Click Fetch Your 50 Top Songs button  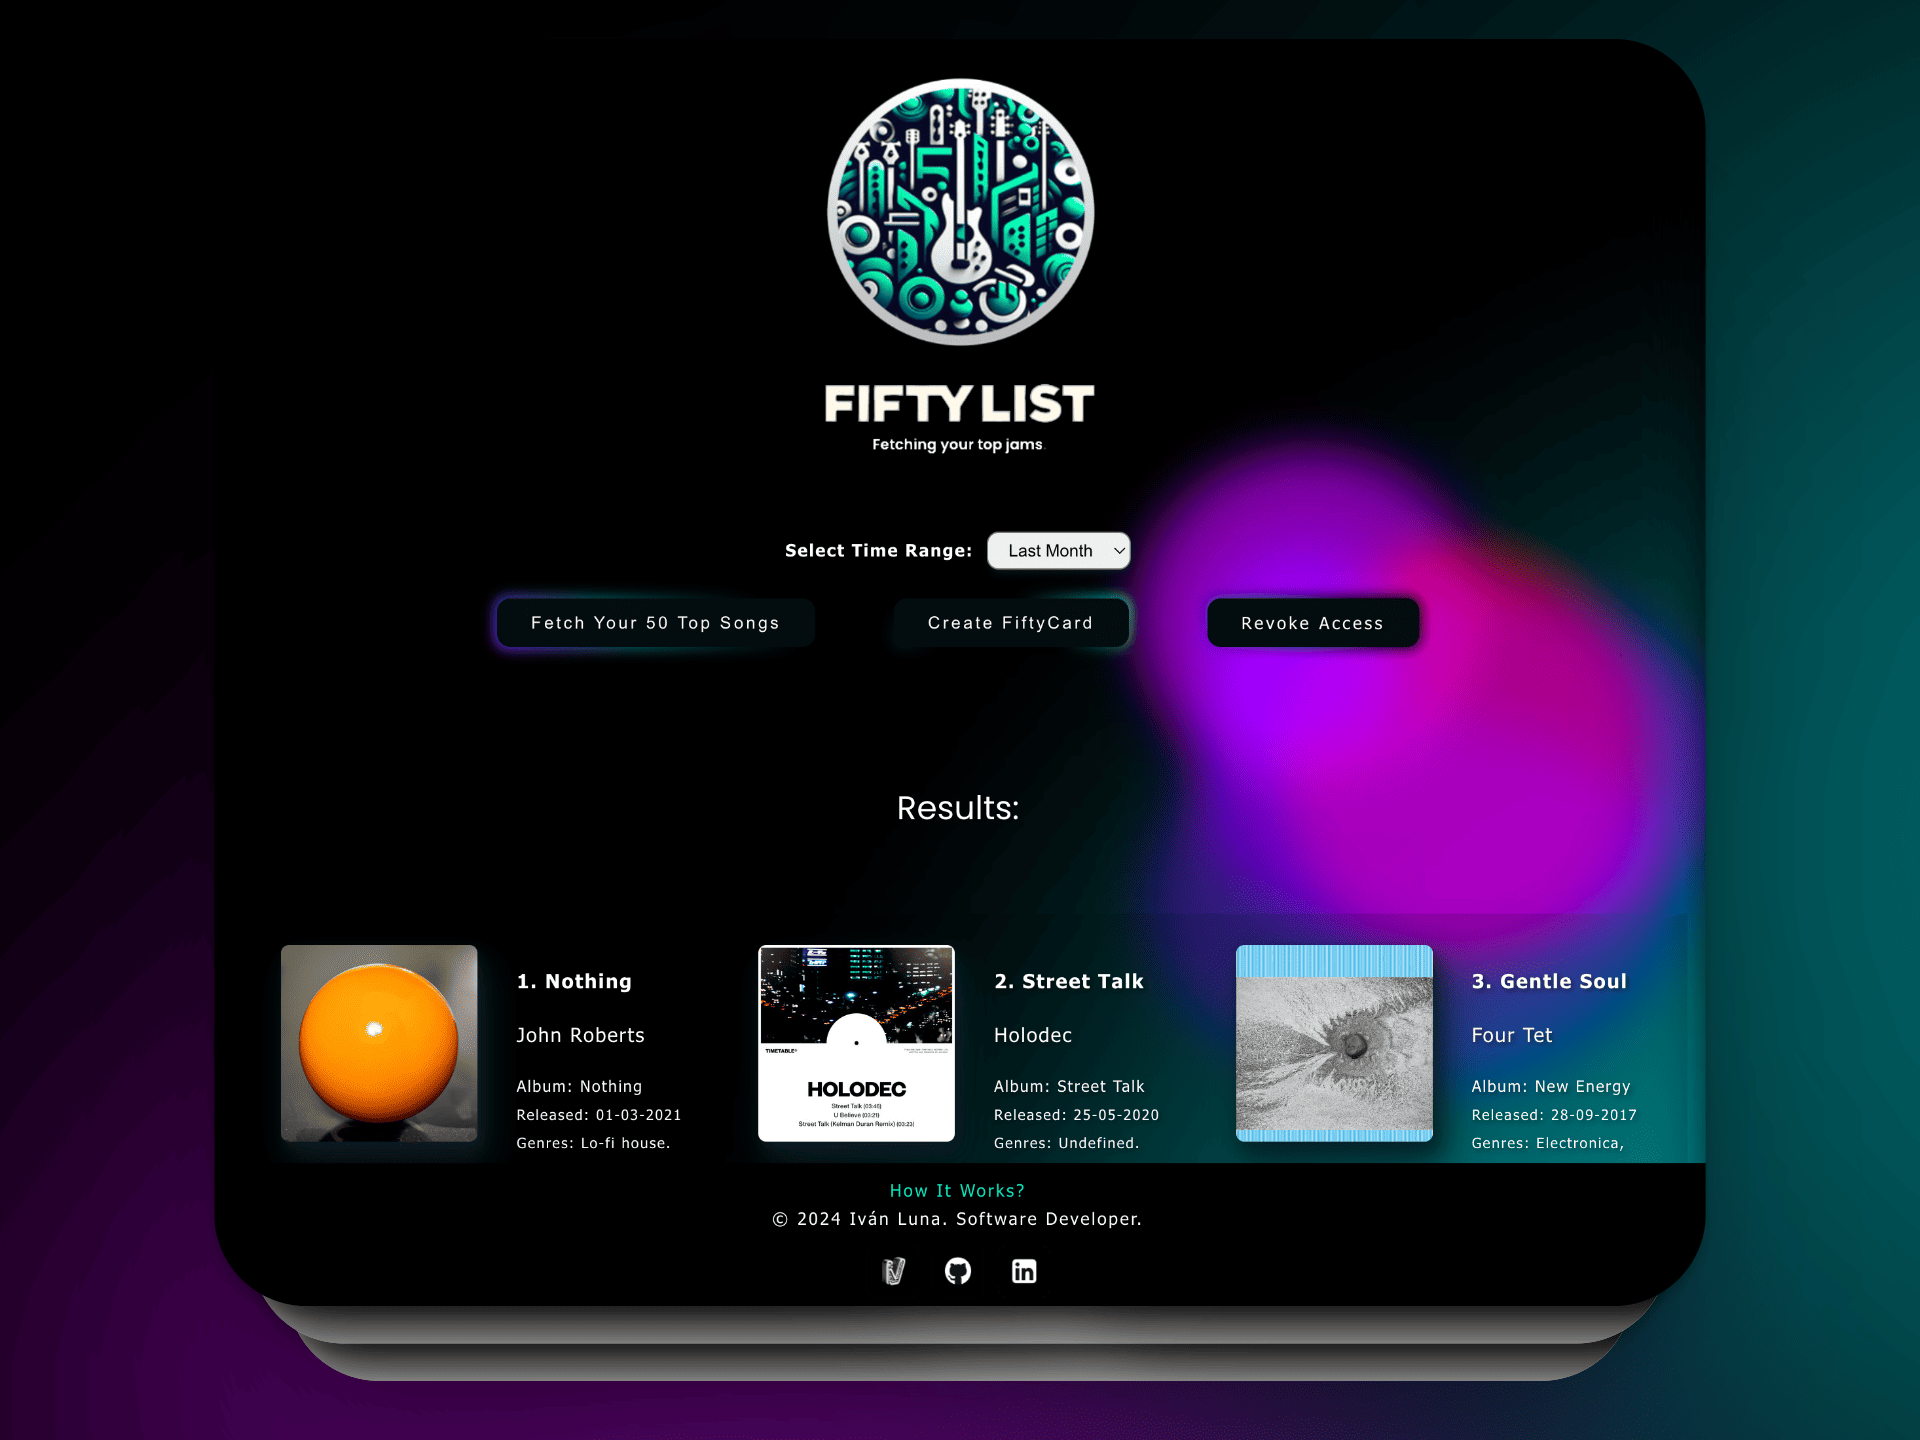point(655,622)
